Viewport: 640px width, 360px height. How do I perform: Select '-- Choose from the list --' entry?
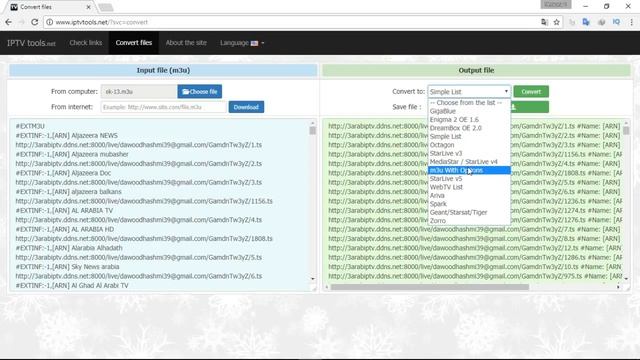pos(469,102)
